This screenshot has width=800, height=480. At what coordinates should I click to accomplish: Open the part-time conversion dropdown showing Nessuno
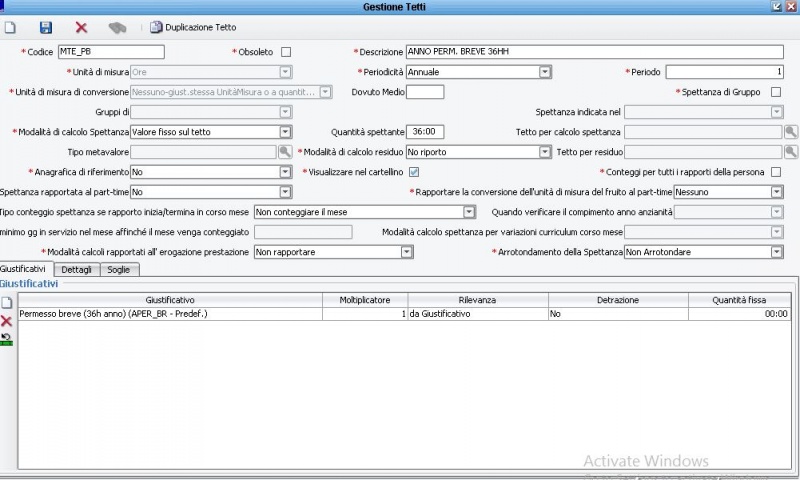pyautogui.click(x=777, y=192)
